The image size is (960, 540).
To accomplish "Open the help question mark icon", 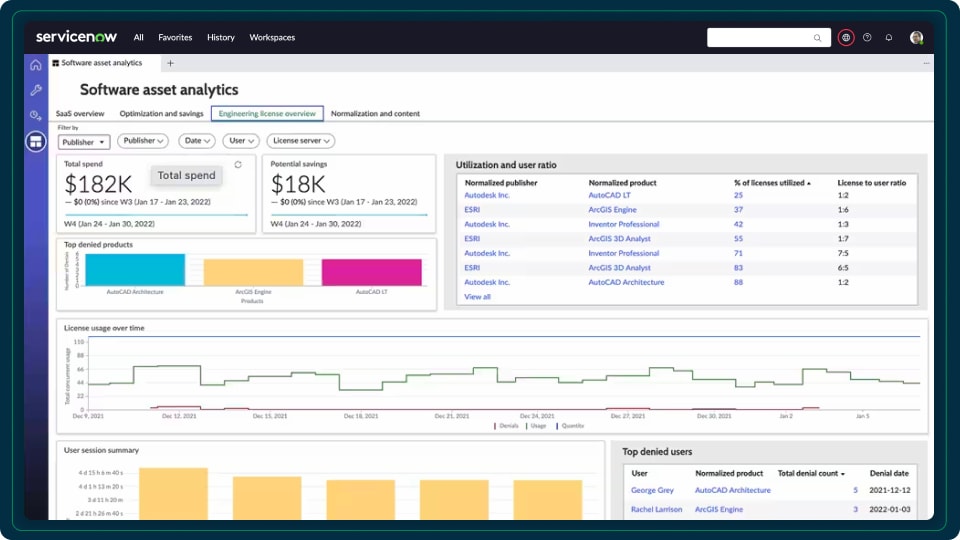I will 867,38.
